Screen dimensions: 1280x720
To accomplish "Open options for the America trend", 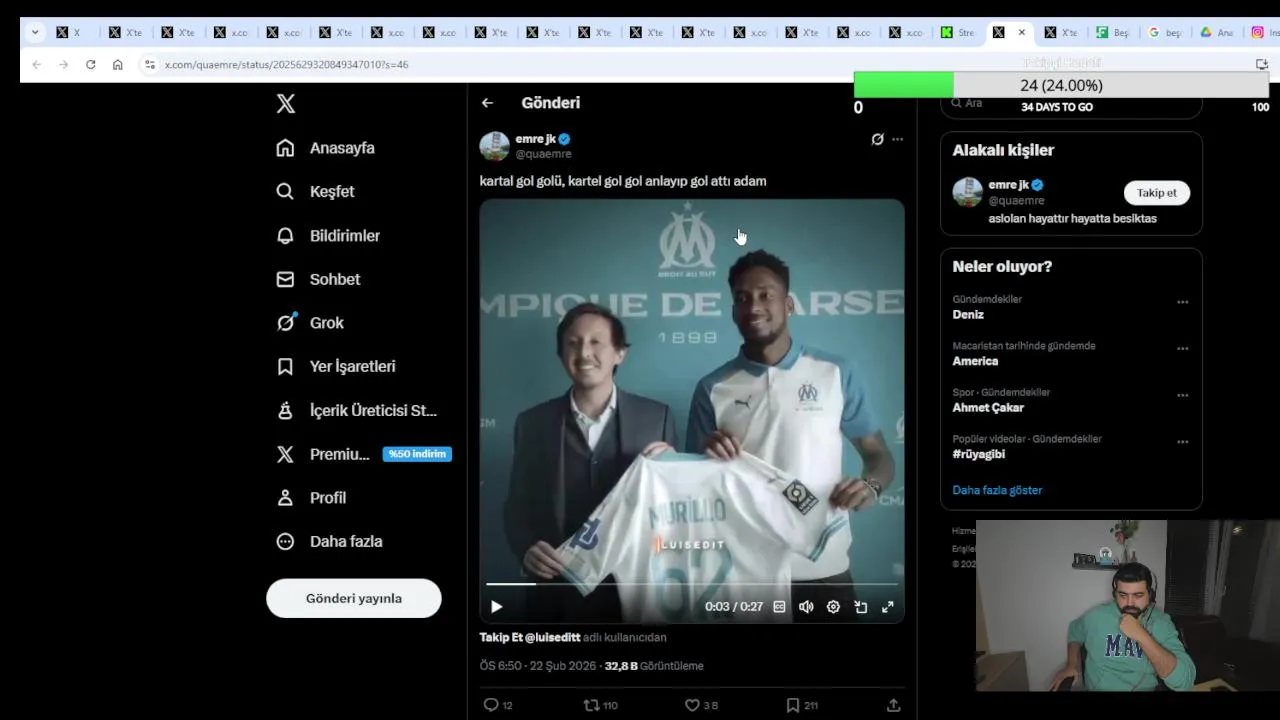I will point(1183,349).
